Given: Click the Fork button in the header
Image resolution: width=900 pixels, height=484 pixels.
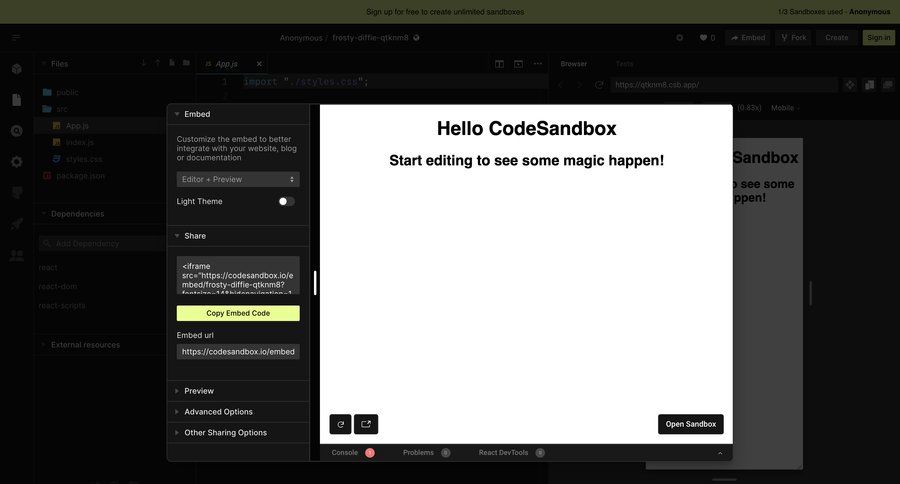Looking at the screenshot, I should tap(794, 38).
